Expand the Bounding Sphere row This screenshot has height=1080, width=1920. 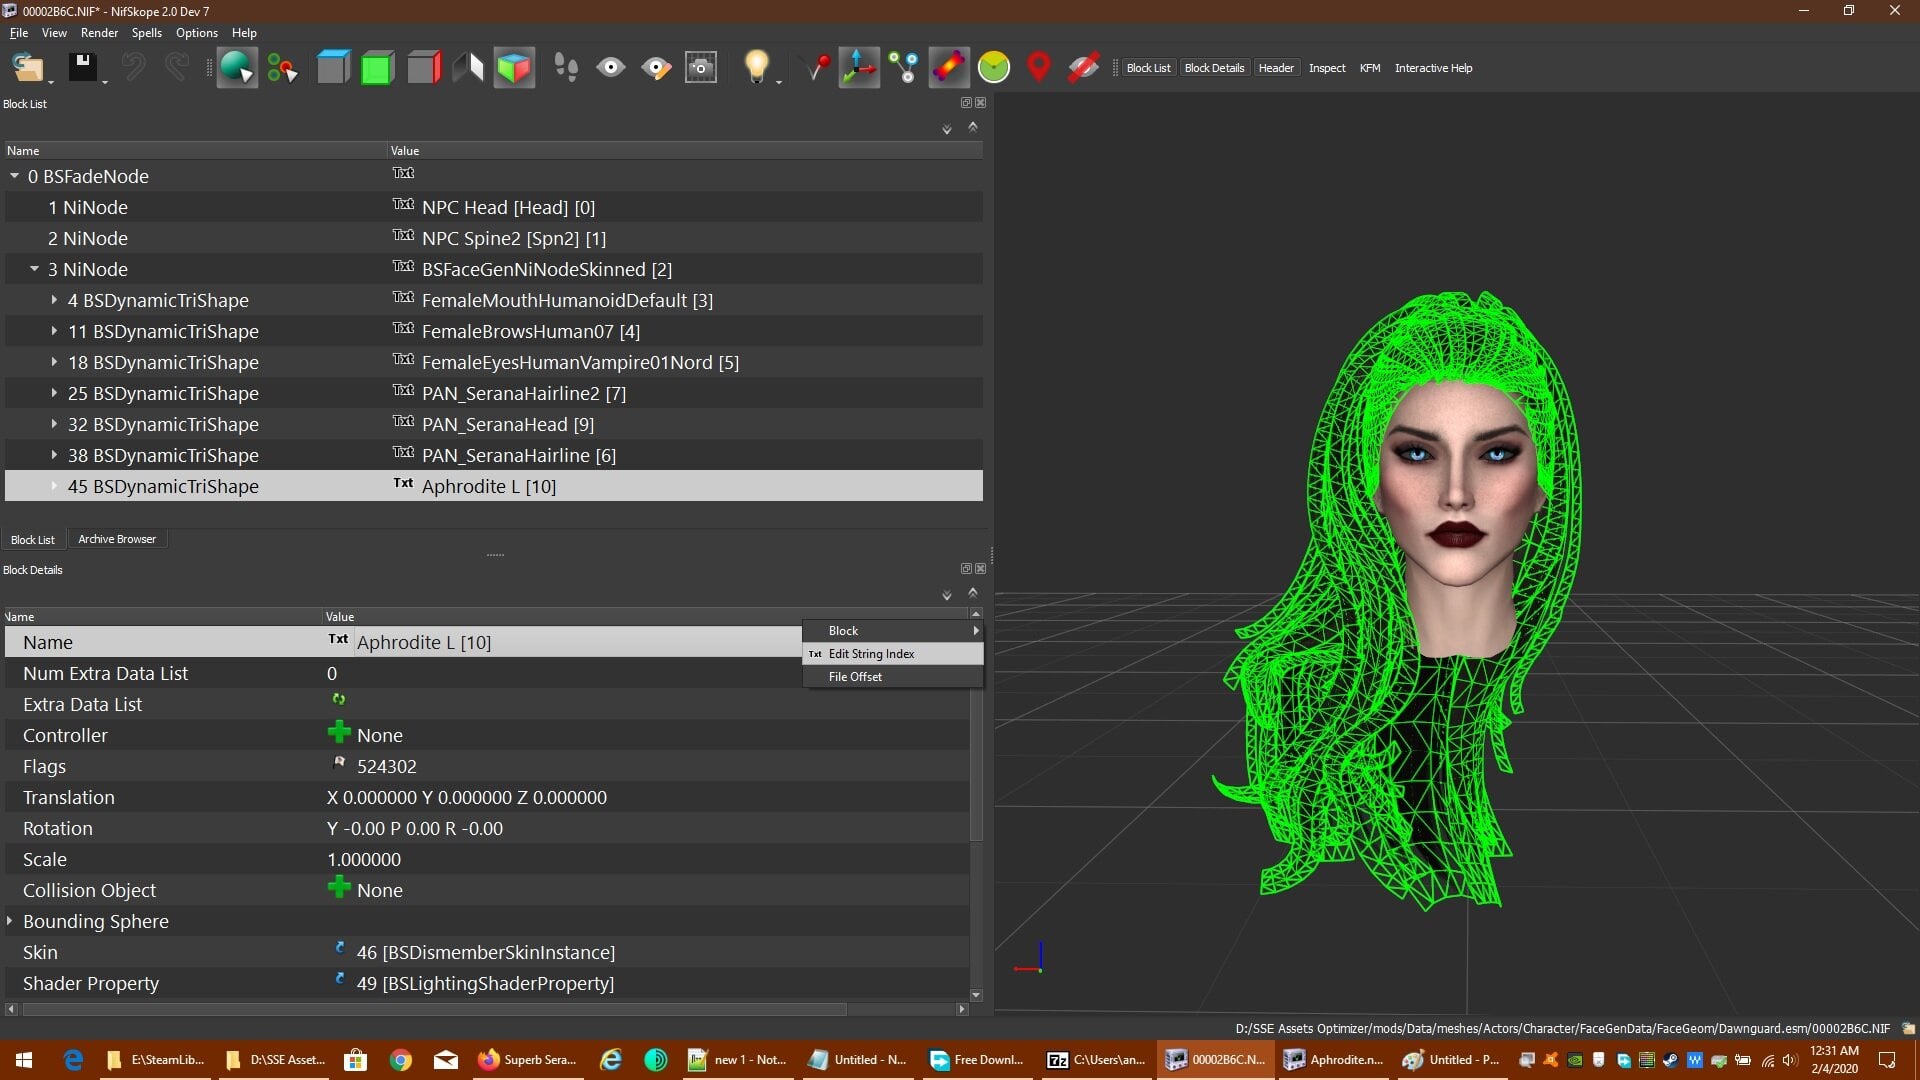[10, 921]
